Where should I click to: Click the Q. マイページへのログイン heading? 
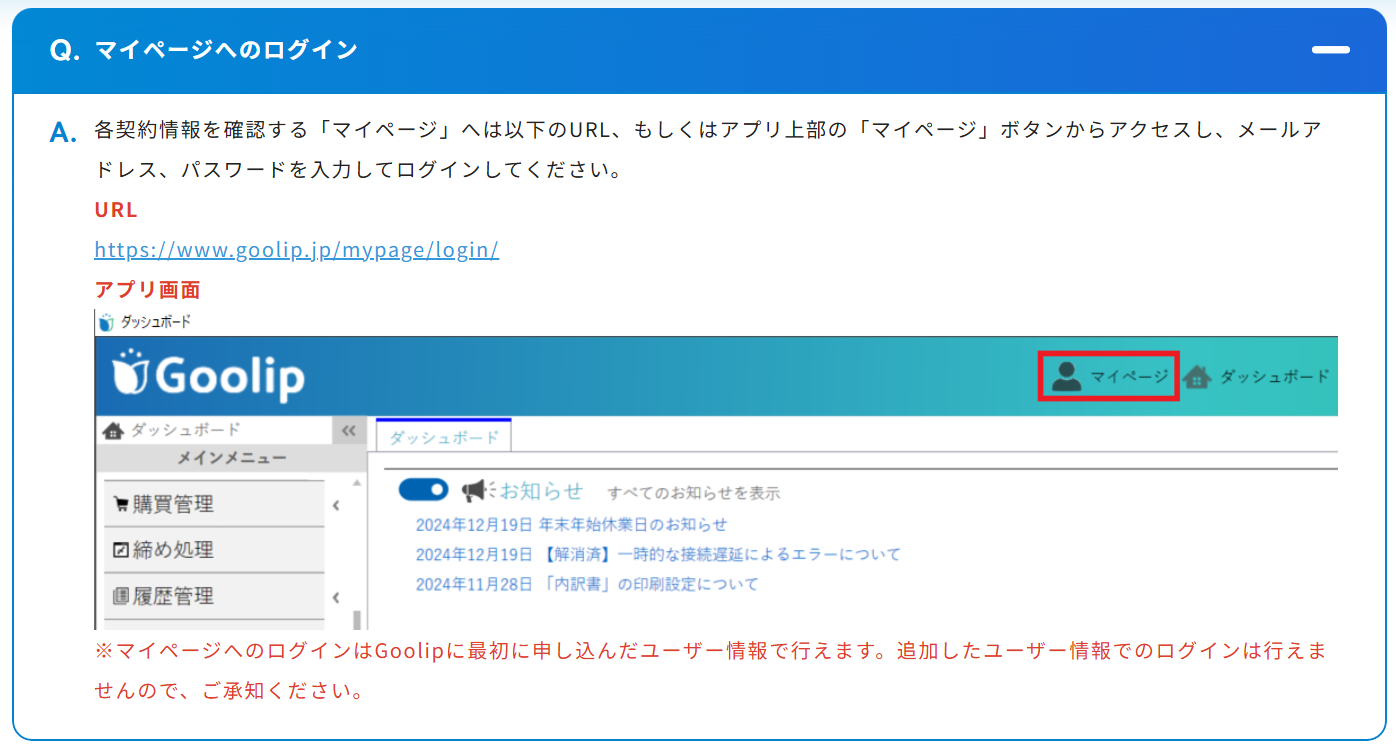click(203, 50)
